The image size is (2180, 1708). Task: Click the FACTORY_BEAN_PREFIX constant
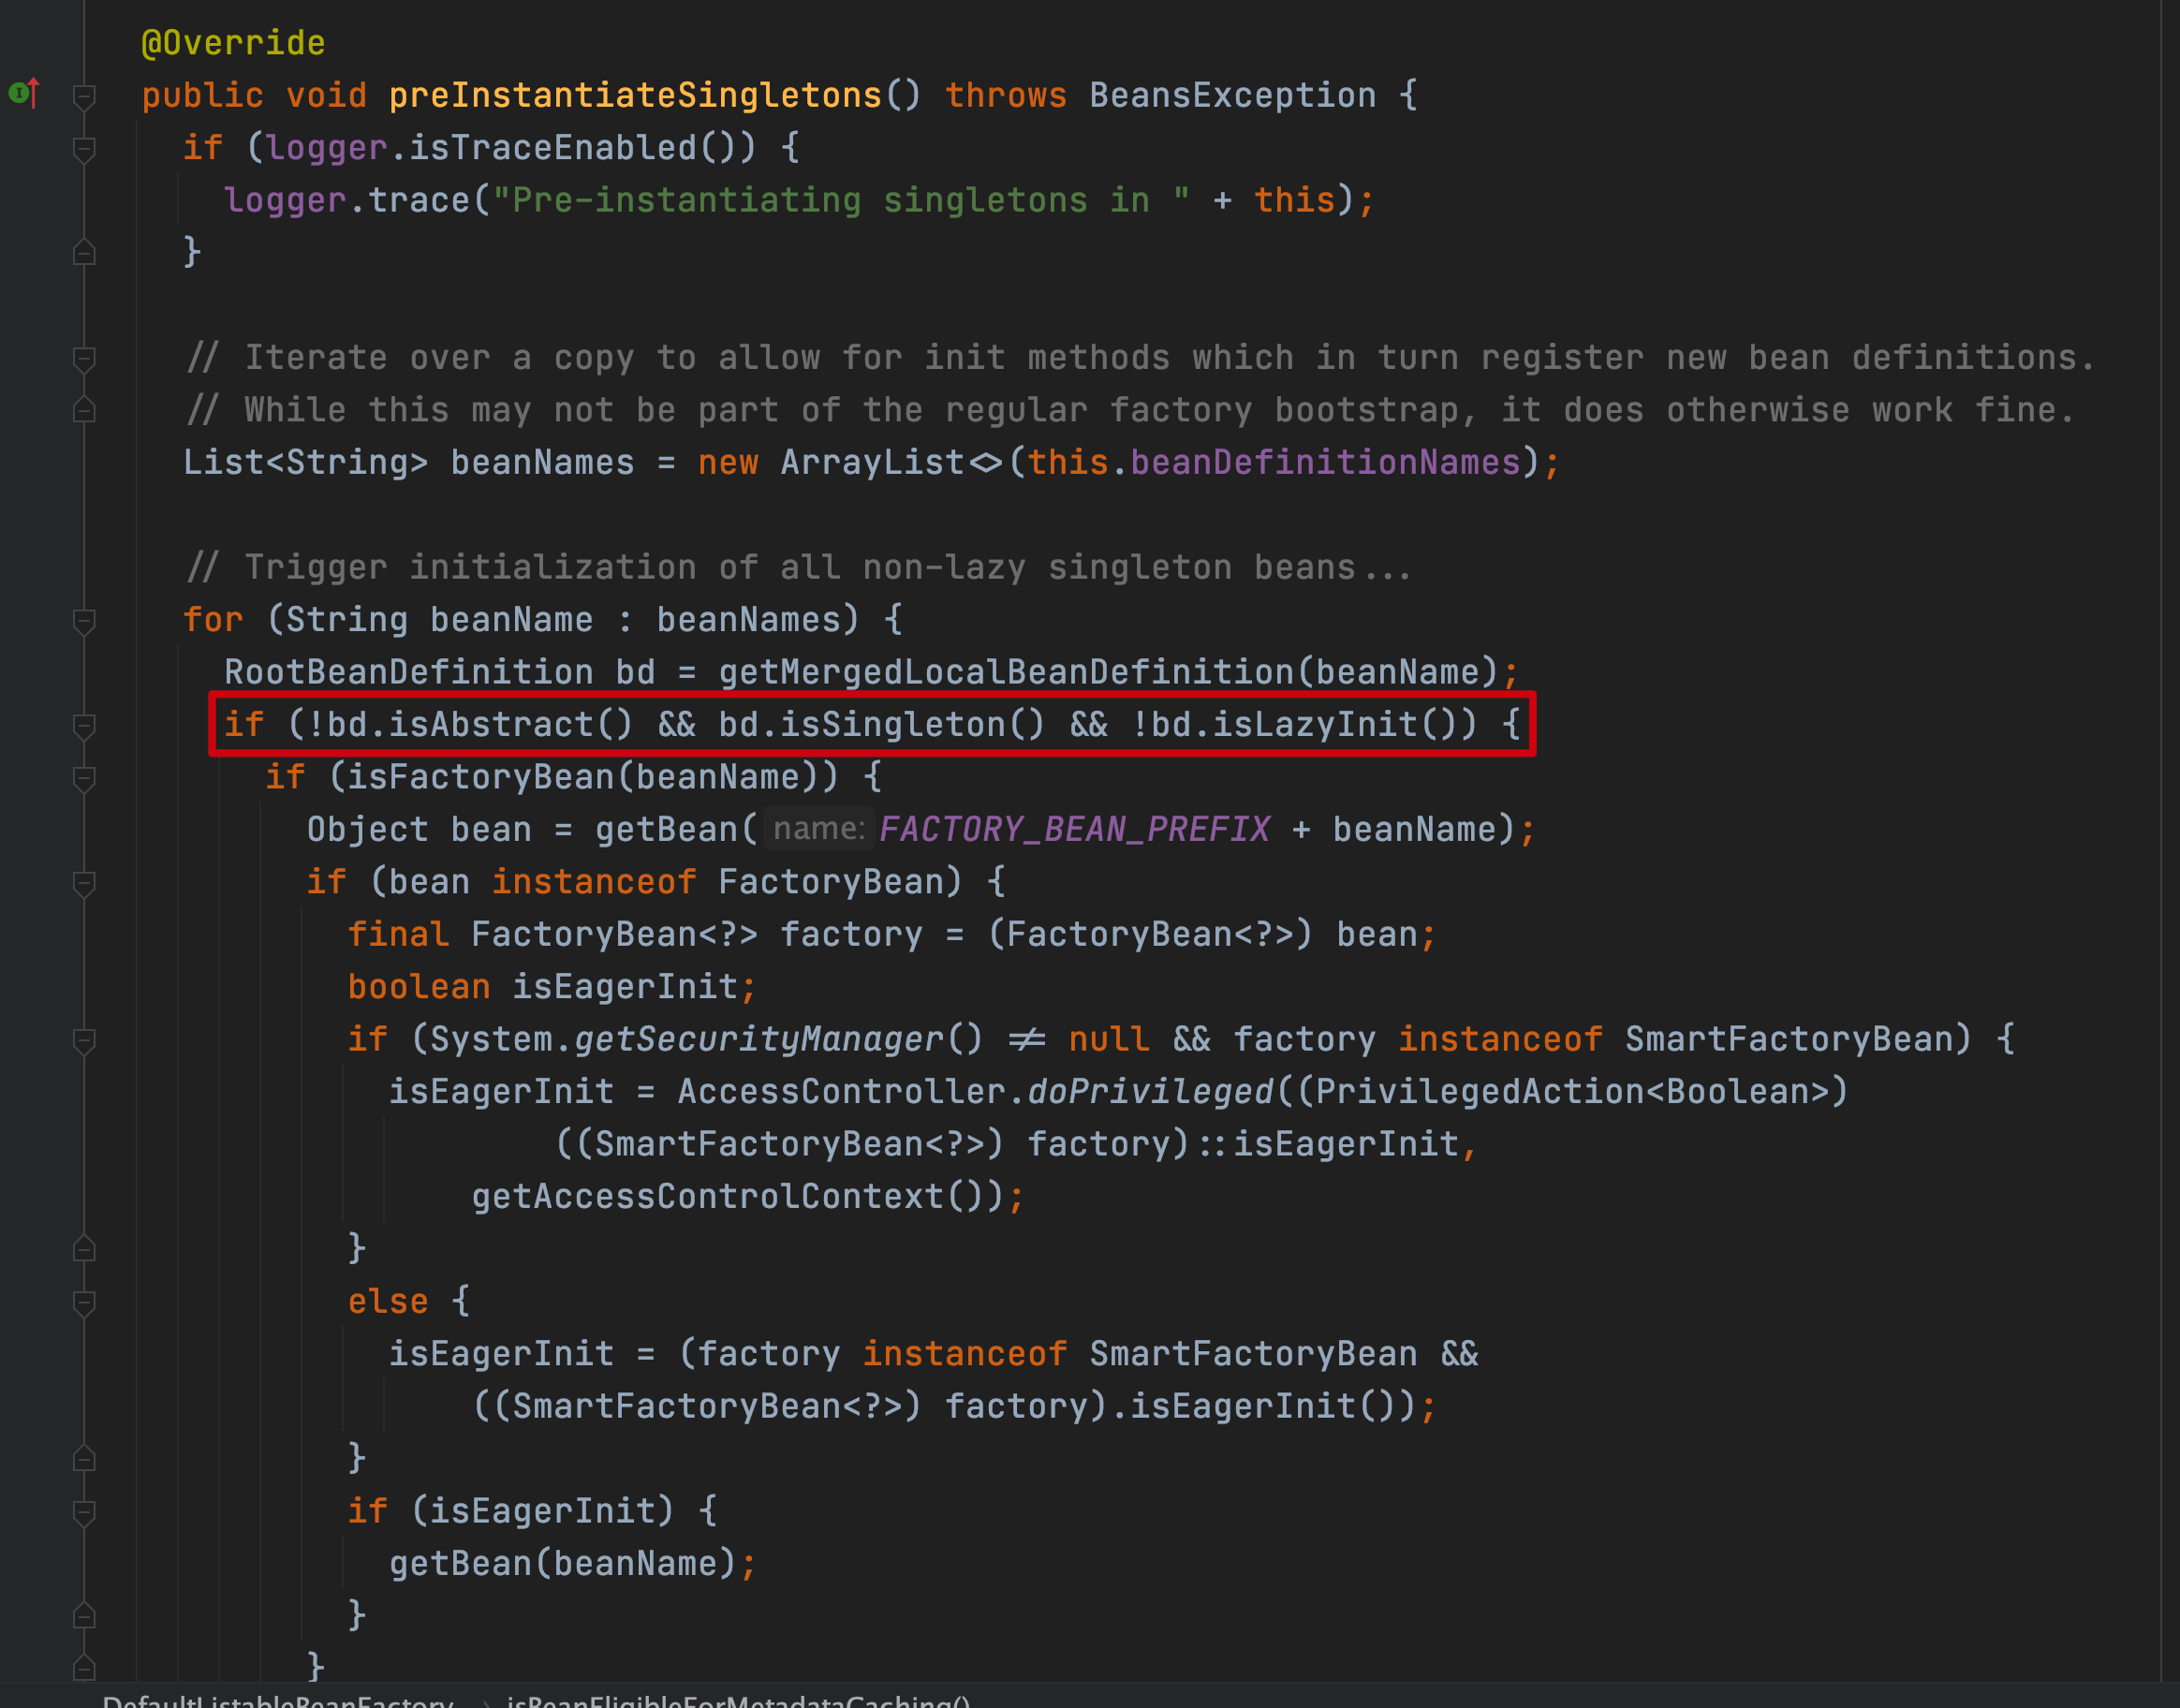click(1074, 830)
